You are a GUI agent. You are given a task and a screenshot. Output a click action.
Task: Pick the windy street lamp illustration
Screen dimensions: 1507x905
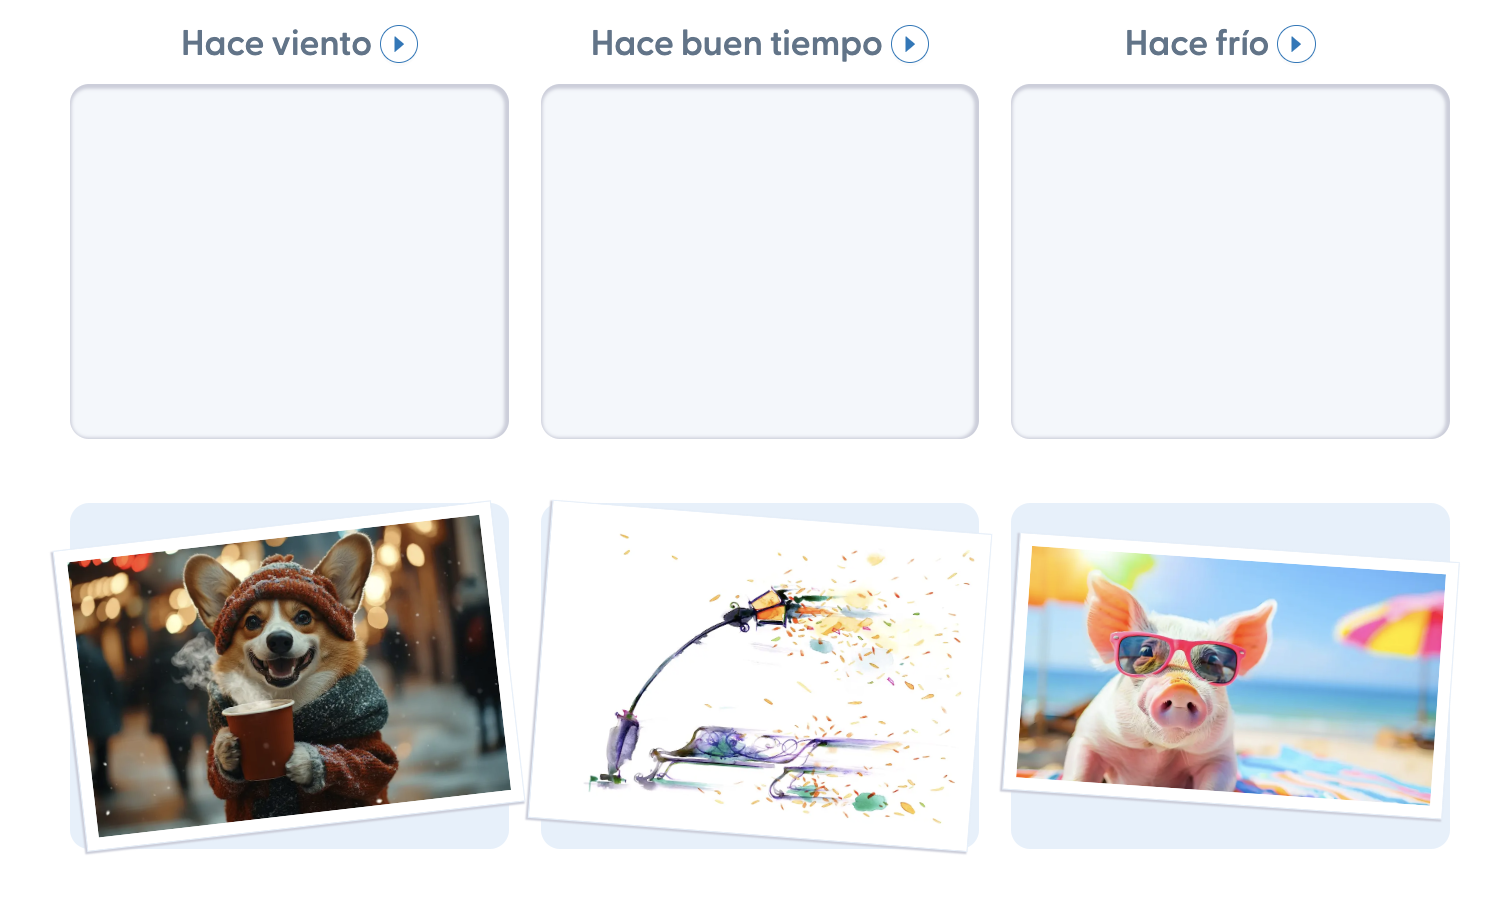click(x=760, y=677)
